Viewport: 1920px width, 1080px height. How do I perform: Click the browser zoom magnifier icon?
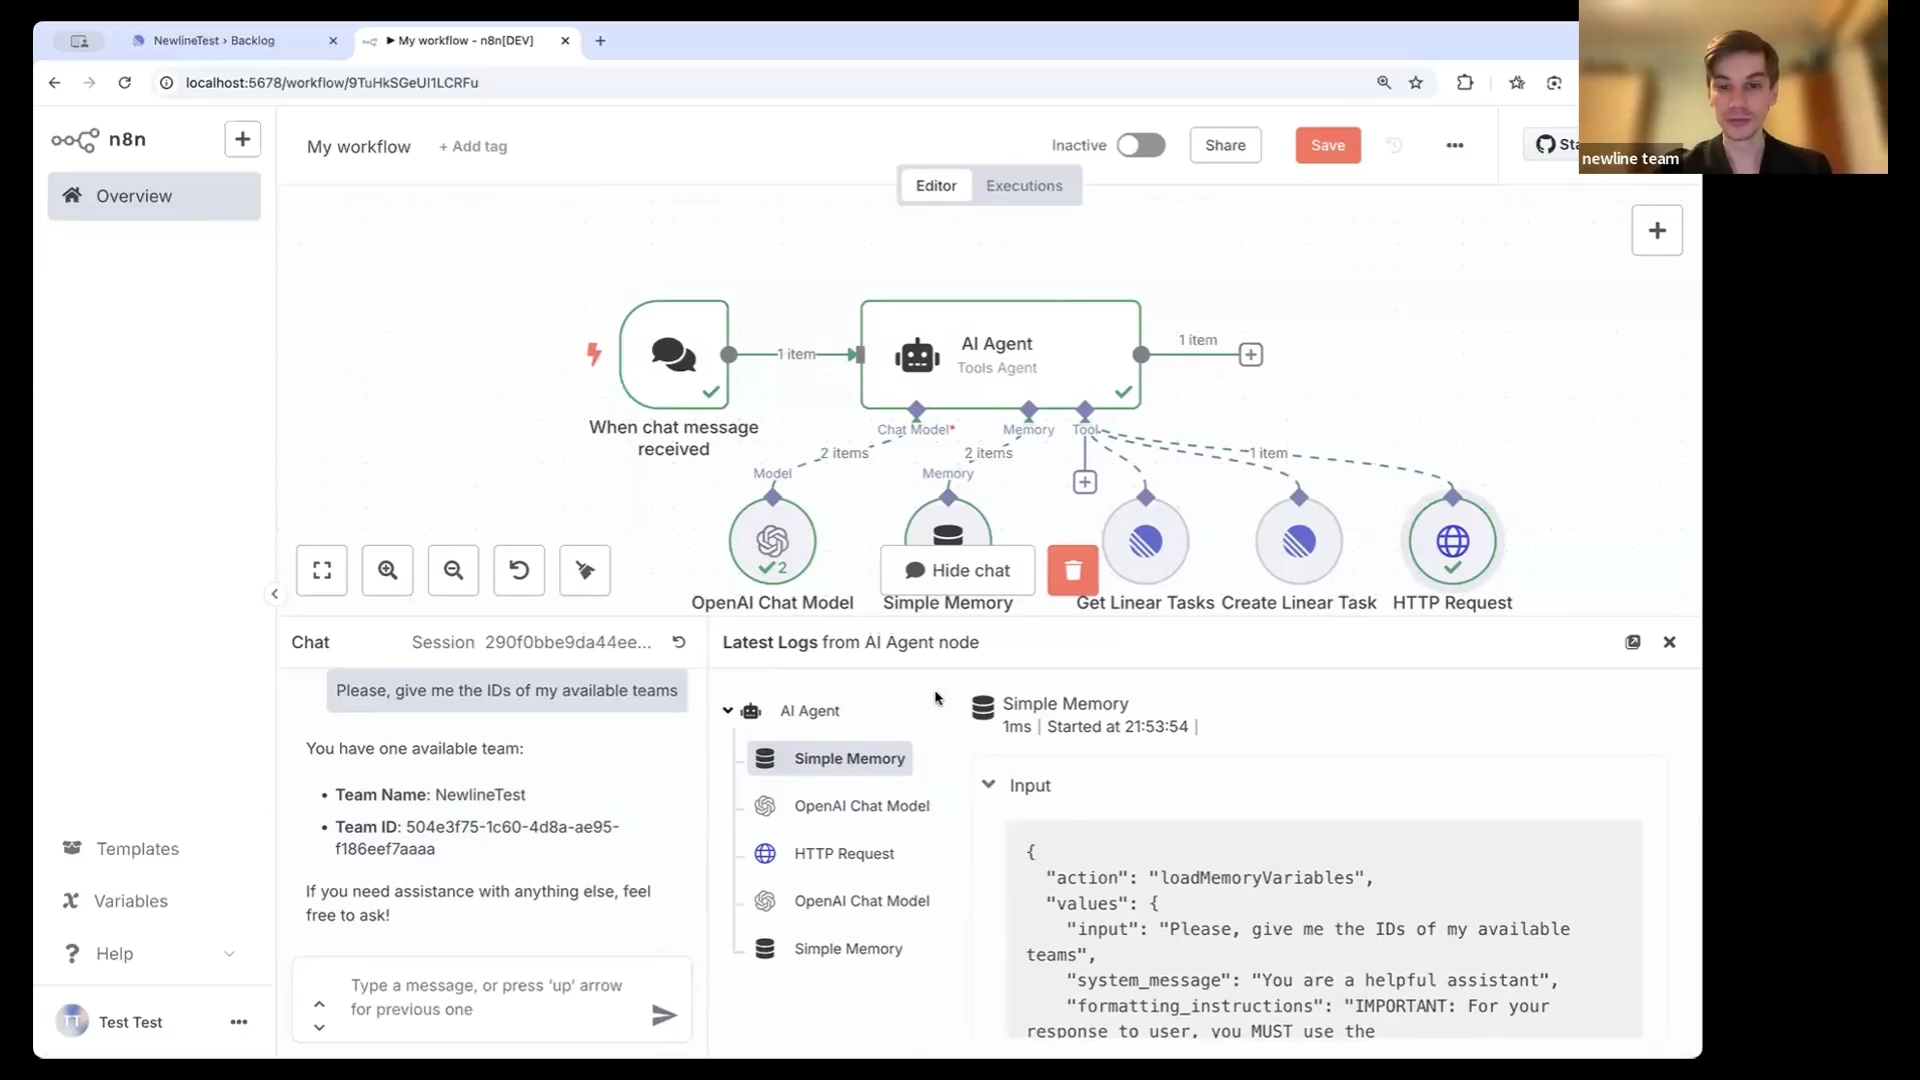1384,83
